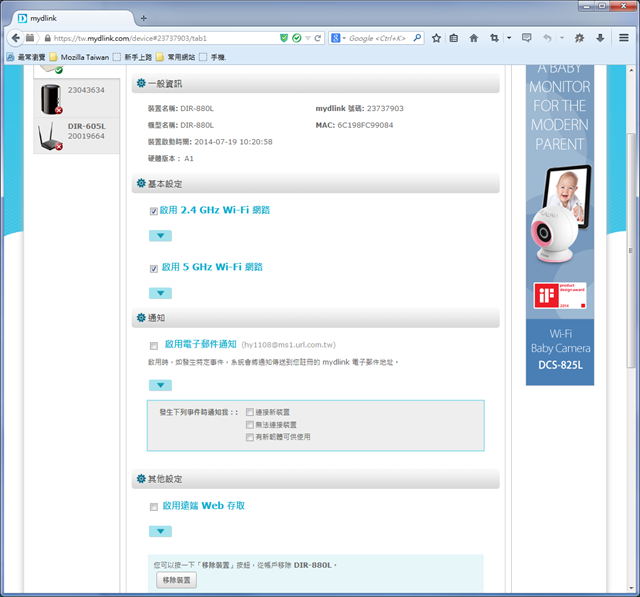Click the remove device button
The height and width of the screenshot is (597, 640).
[x=176, y=580]
